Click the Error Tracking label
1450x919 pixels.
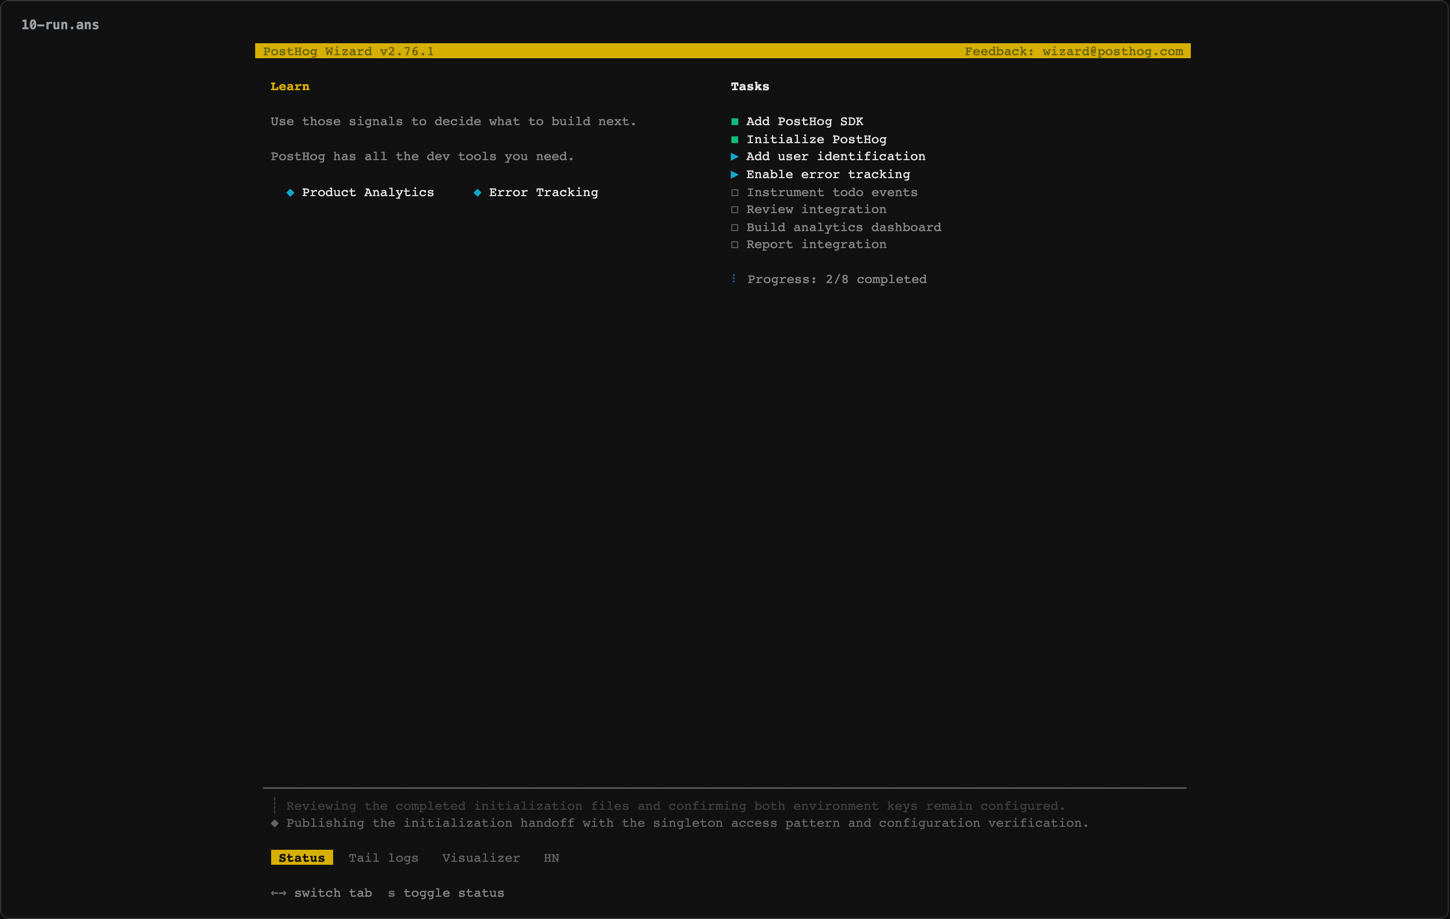tap(544, 192)
